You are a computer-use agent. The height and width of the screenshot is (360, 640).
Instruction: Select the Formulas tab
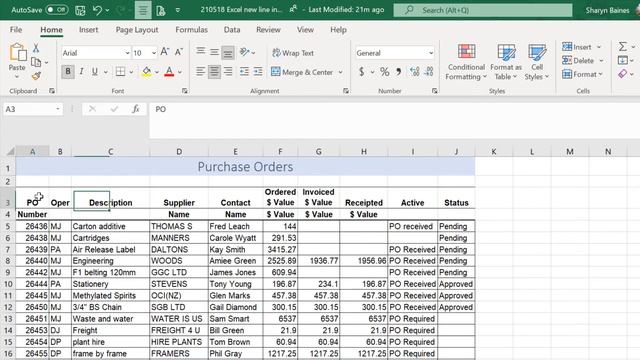(191, 30)
